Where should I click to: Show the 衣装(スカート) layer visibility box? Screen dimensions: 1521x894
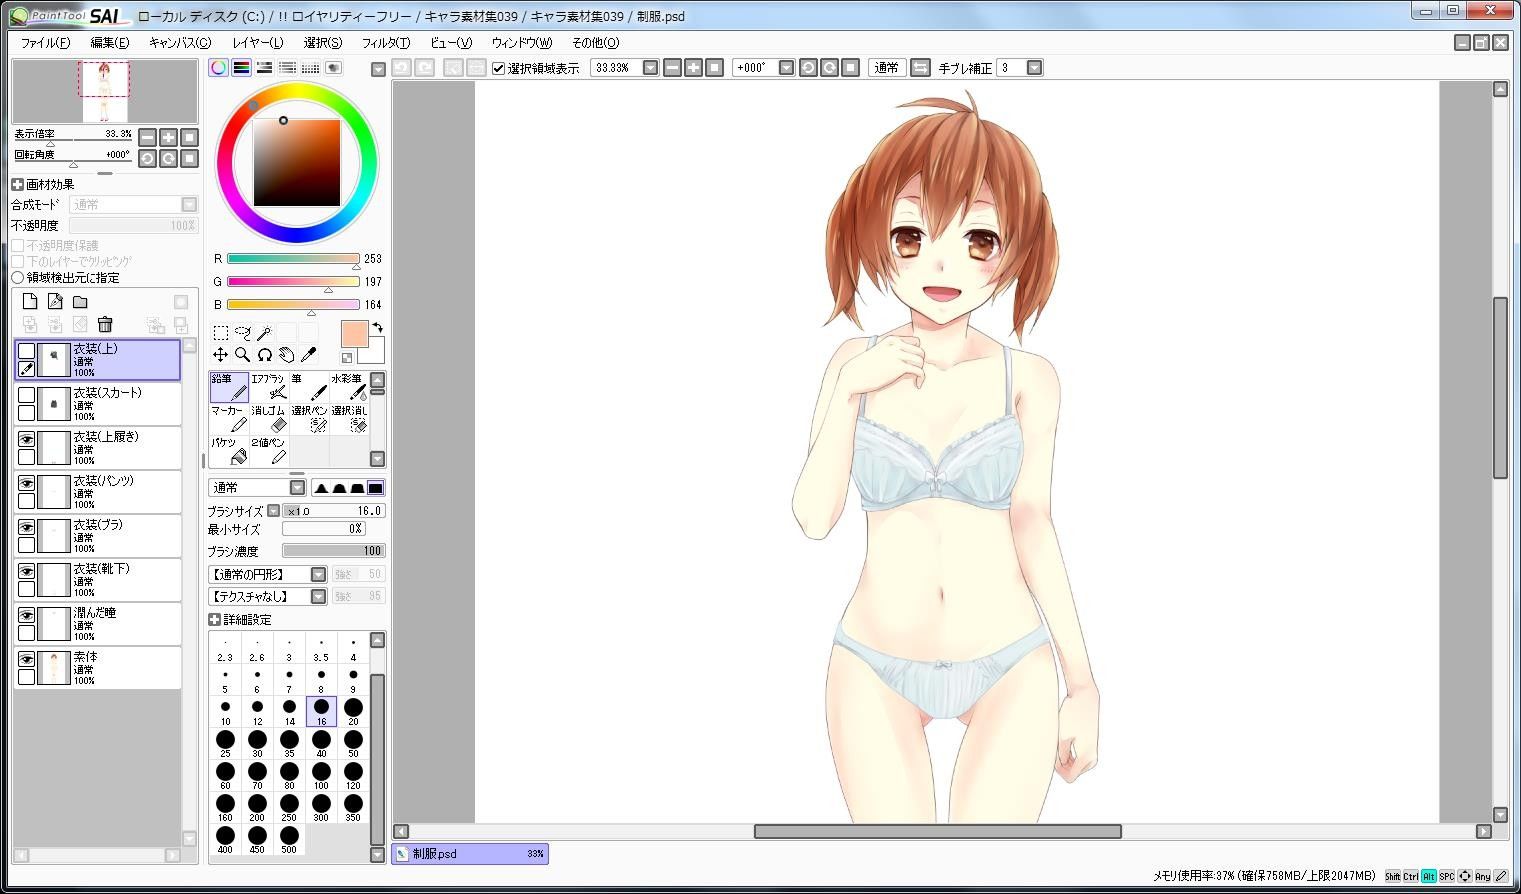[27, 395]
